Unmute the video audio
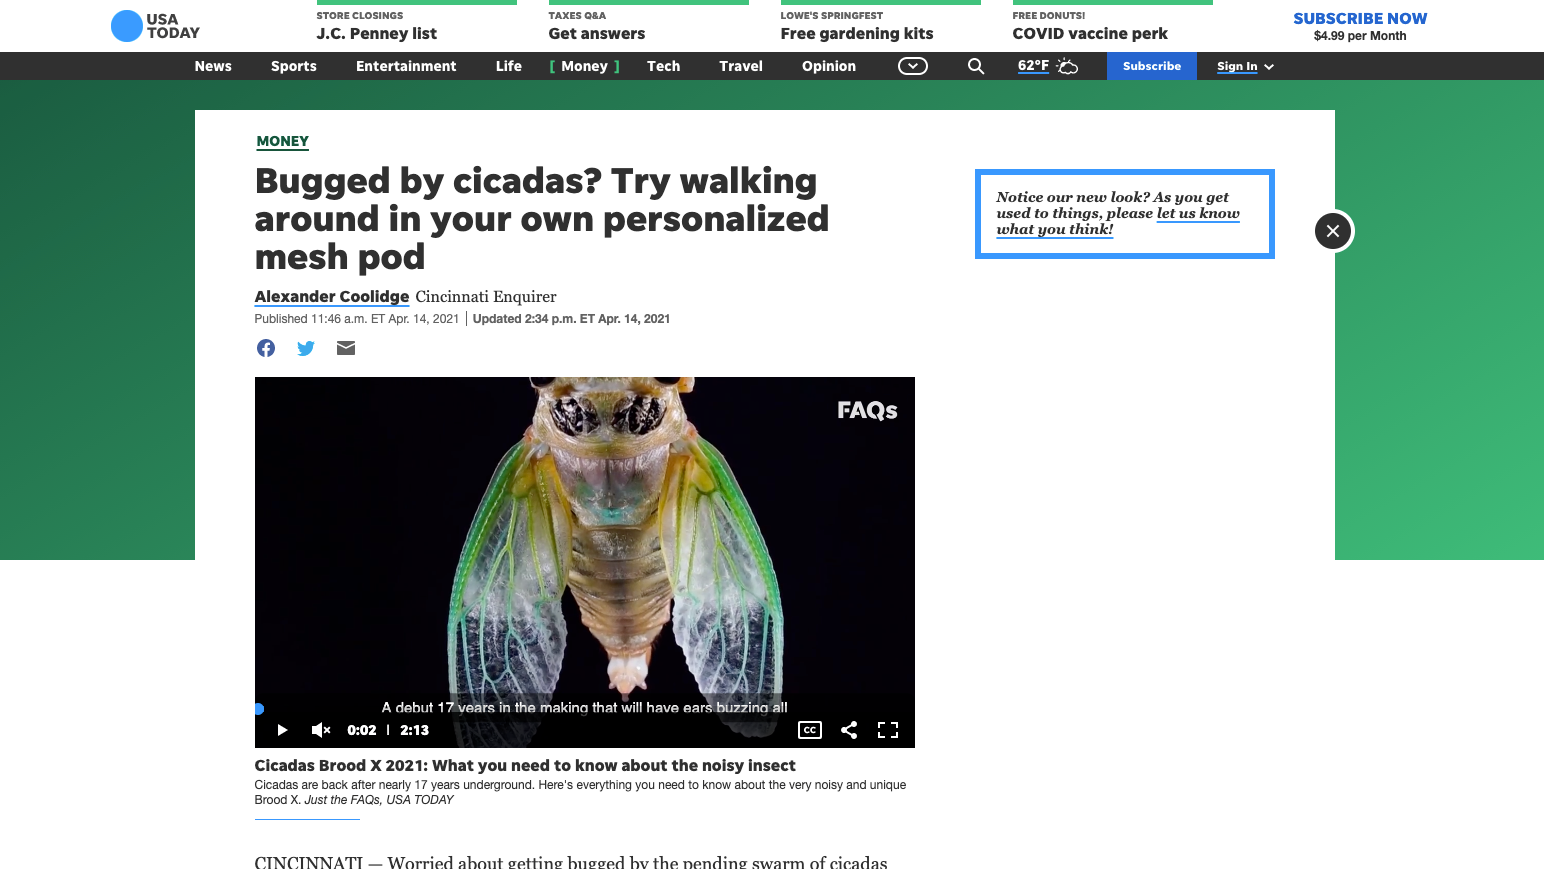This screenshot has width=1544, height=869. click(x=321, y=730)
